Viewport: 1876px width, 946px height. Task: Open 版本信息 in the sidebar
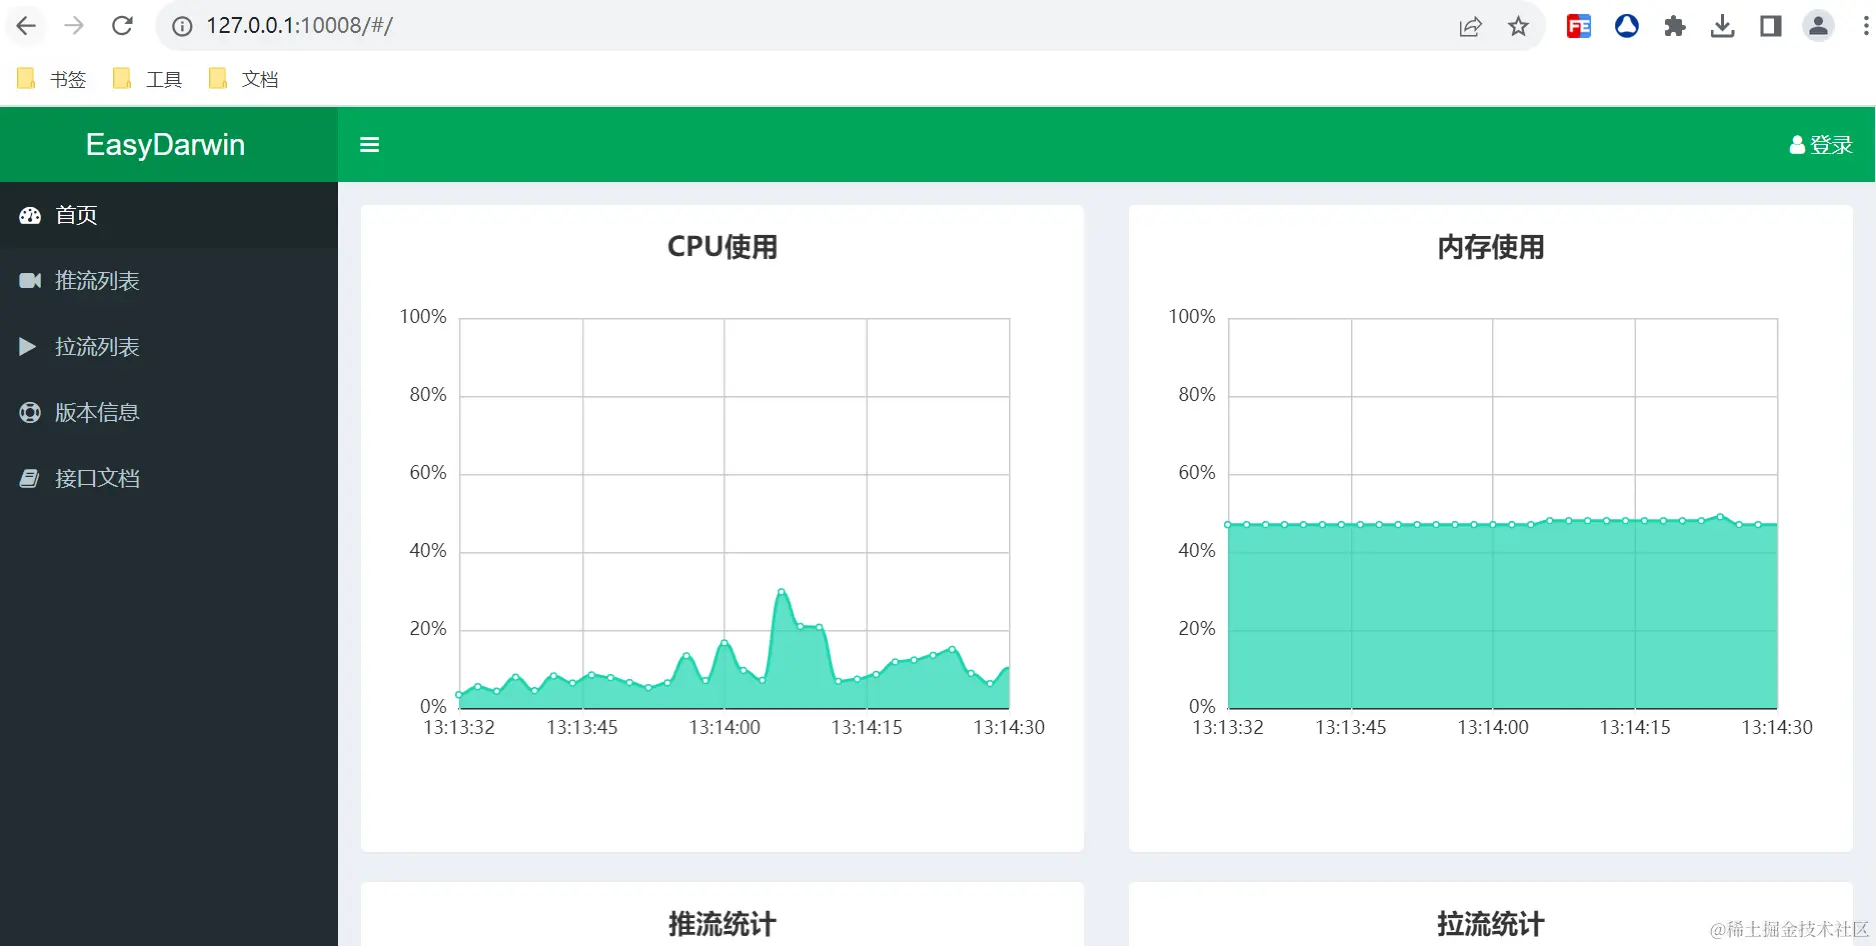click(x=169, y=412)
